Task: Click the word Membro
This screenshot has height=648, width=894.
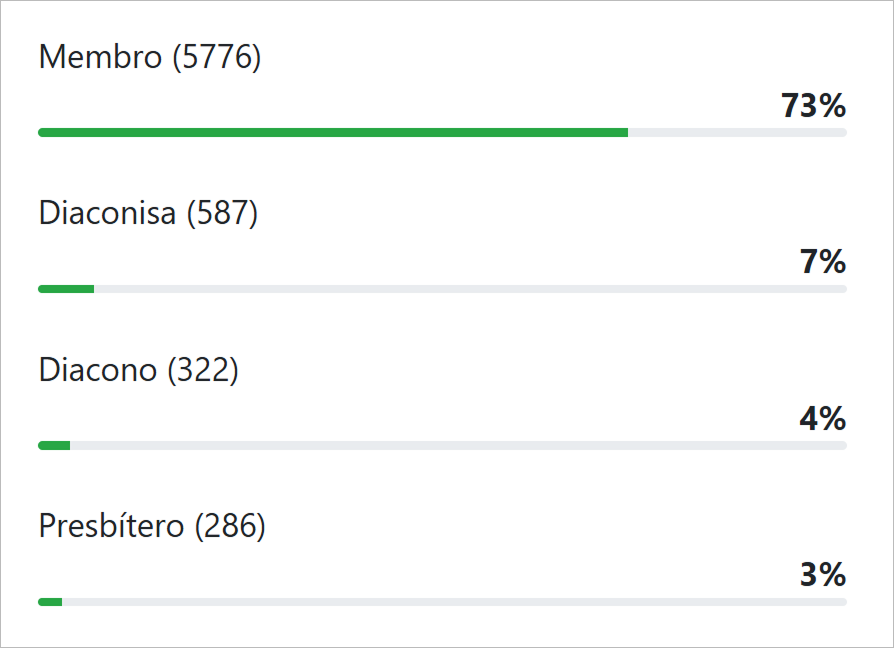Action: point(99,58)
